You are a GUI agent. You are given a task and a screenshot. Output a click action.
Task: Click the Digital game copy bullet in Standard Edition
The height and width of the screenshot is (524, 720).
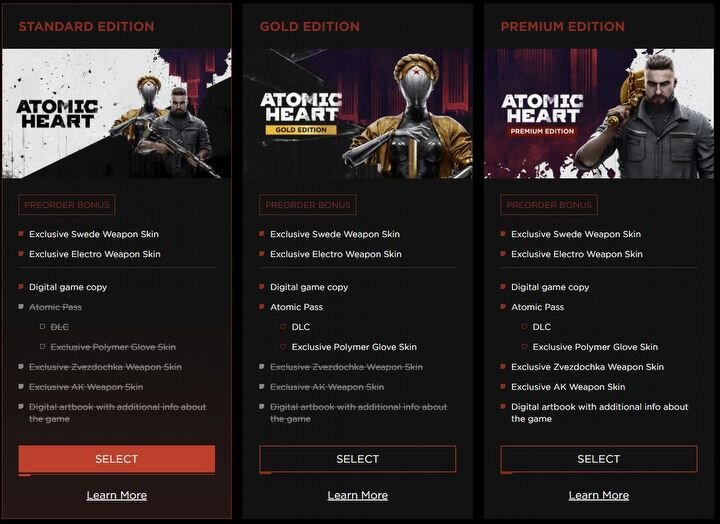click(68, 287)
